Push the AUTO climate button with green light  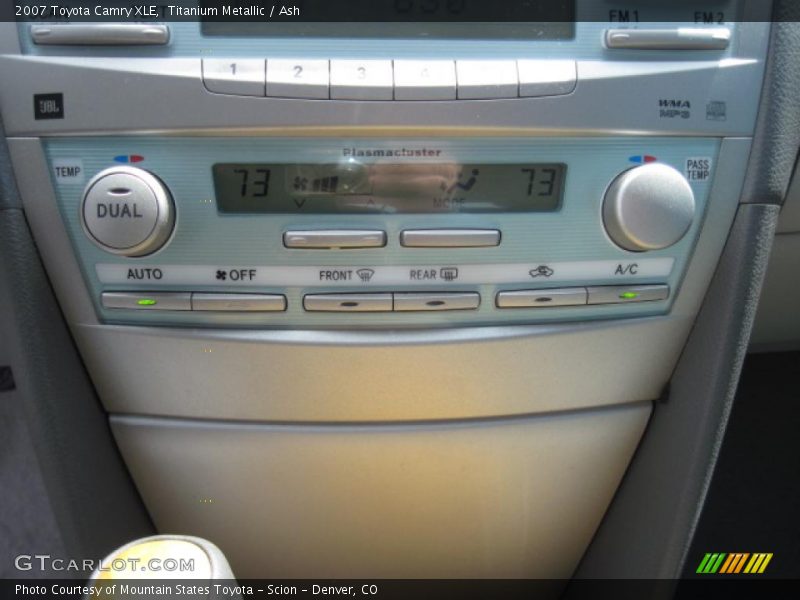[x=147, y=301]
